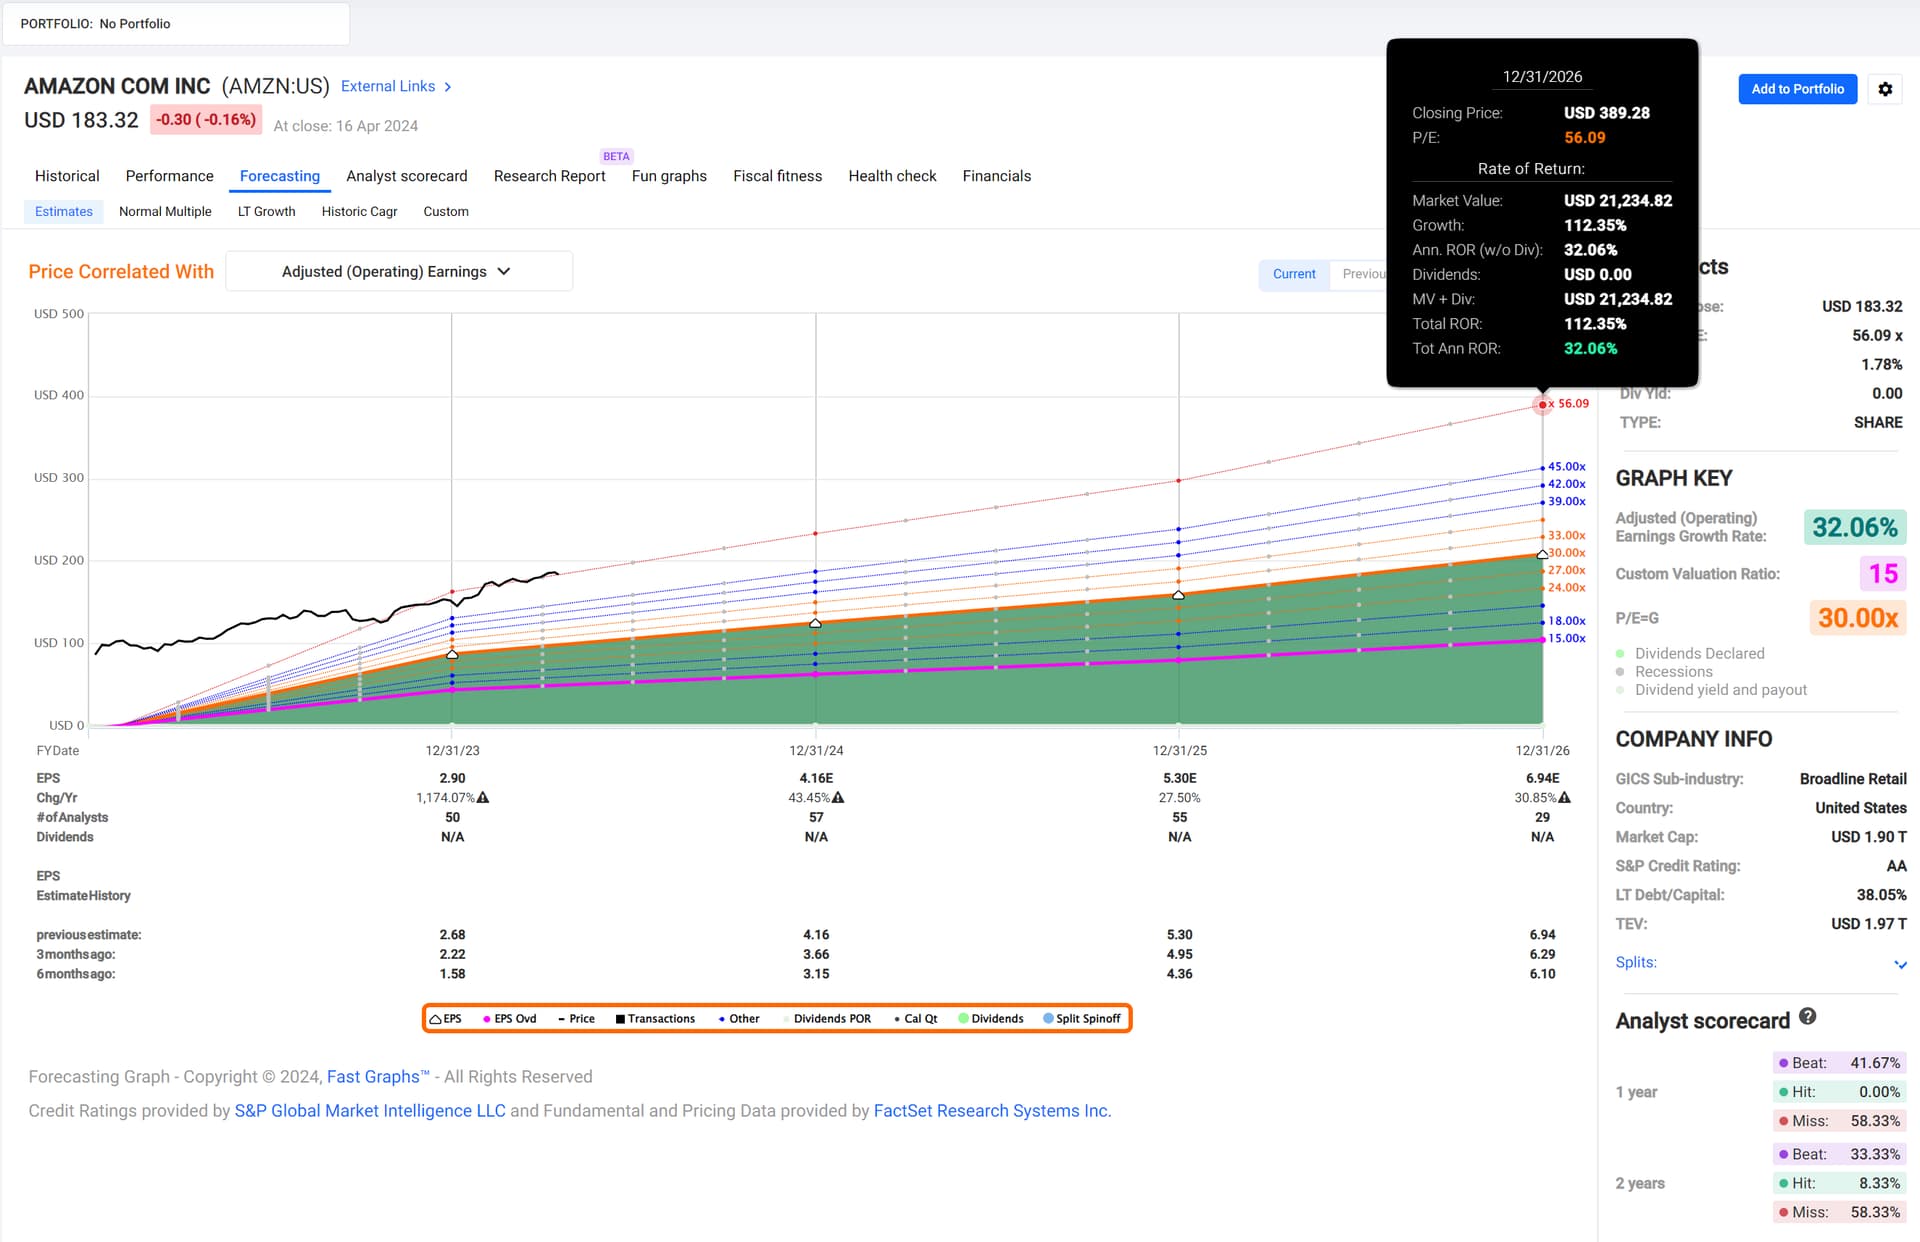Click the External Links chevron arrow

448,87
